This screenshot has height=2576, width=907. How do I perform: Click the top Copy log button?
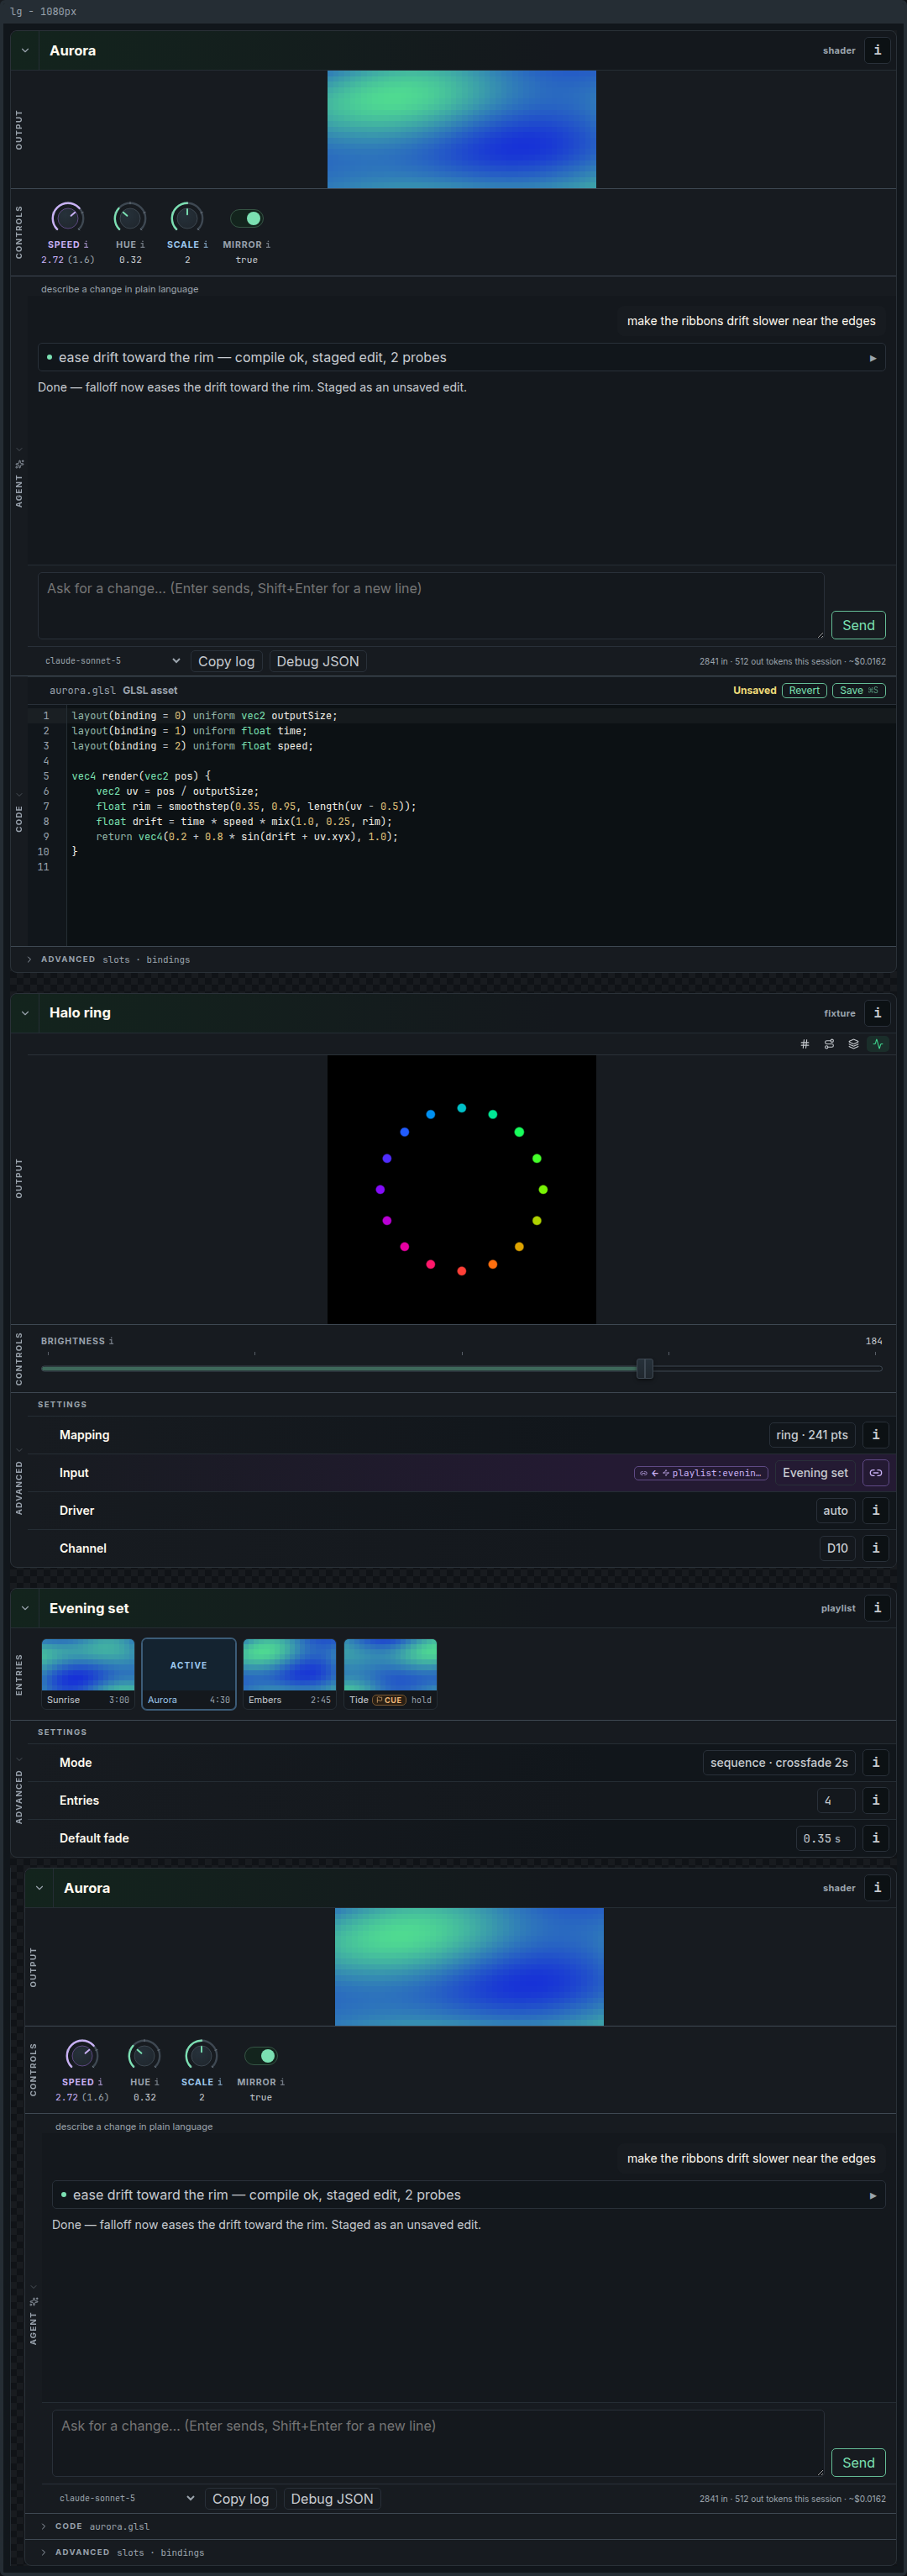tap(226, 661)
